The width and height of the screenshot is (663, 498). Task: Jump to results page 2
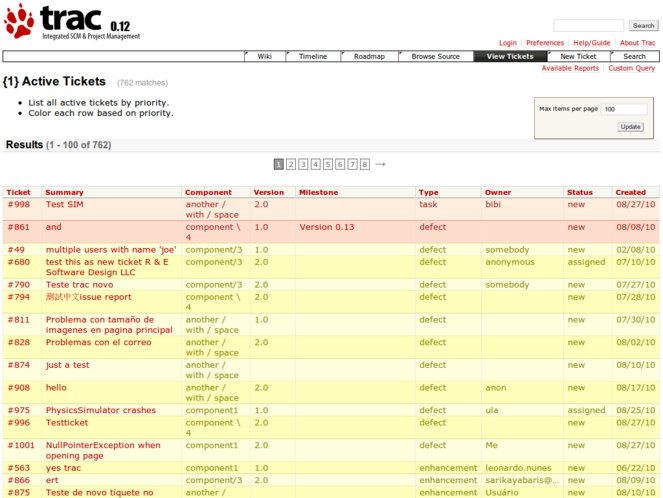pyautogui.click(x=291, y=164)
